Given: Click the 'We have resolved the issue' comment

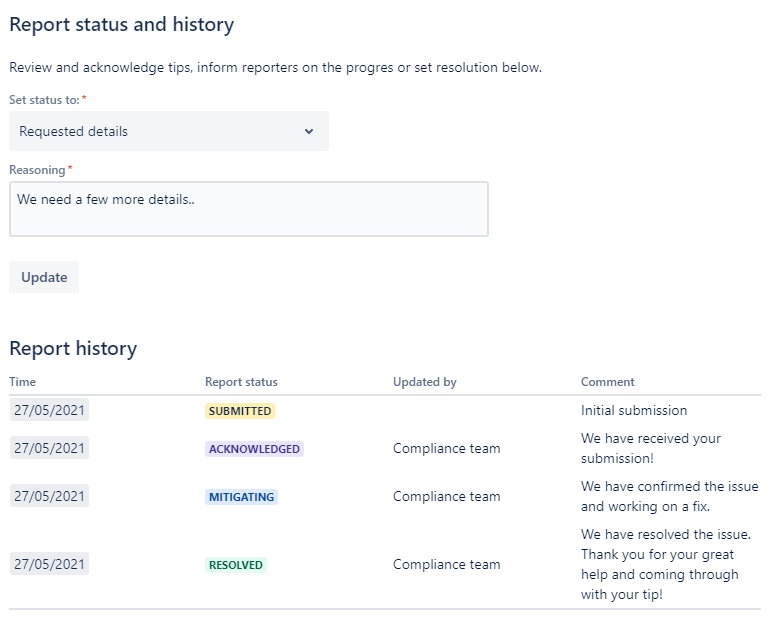Looking at the screenshot, I should tap(665, 564).
